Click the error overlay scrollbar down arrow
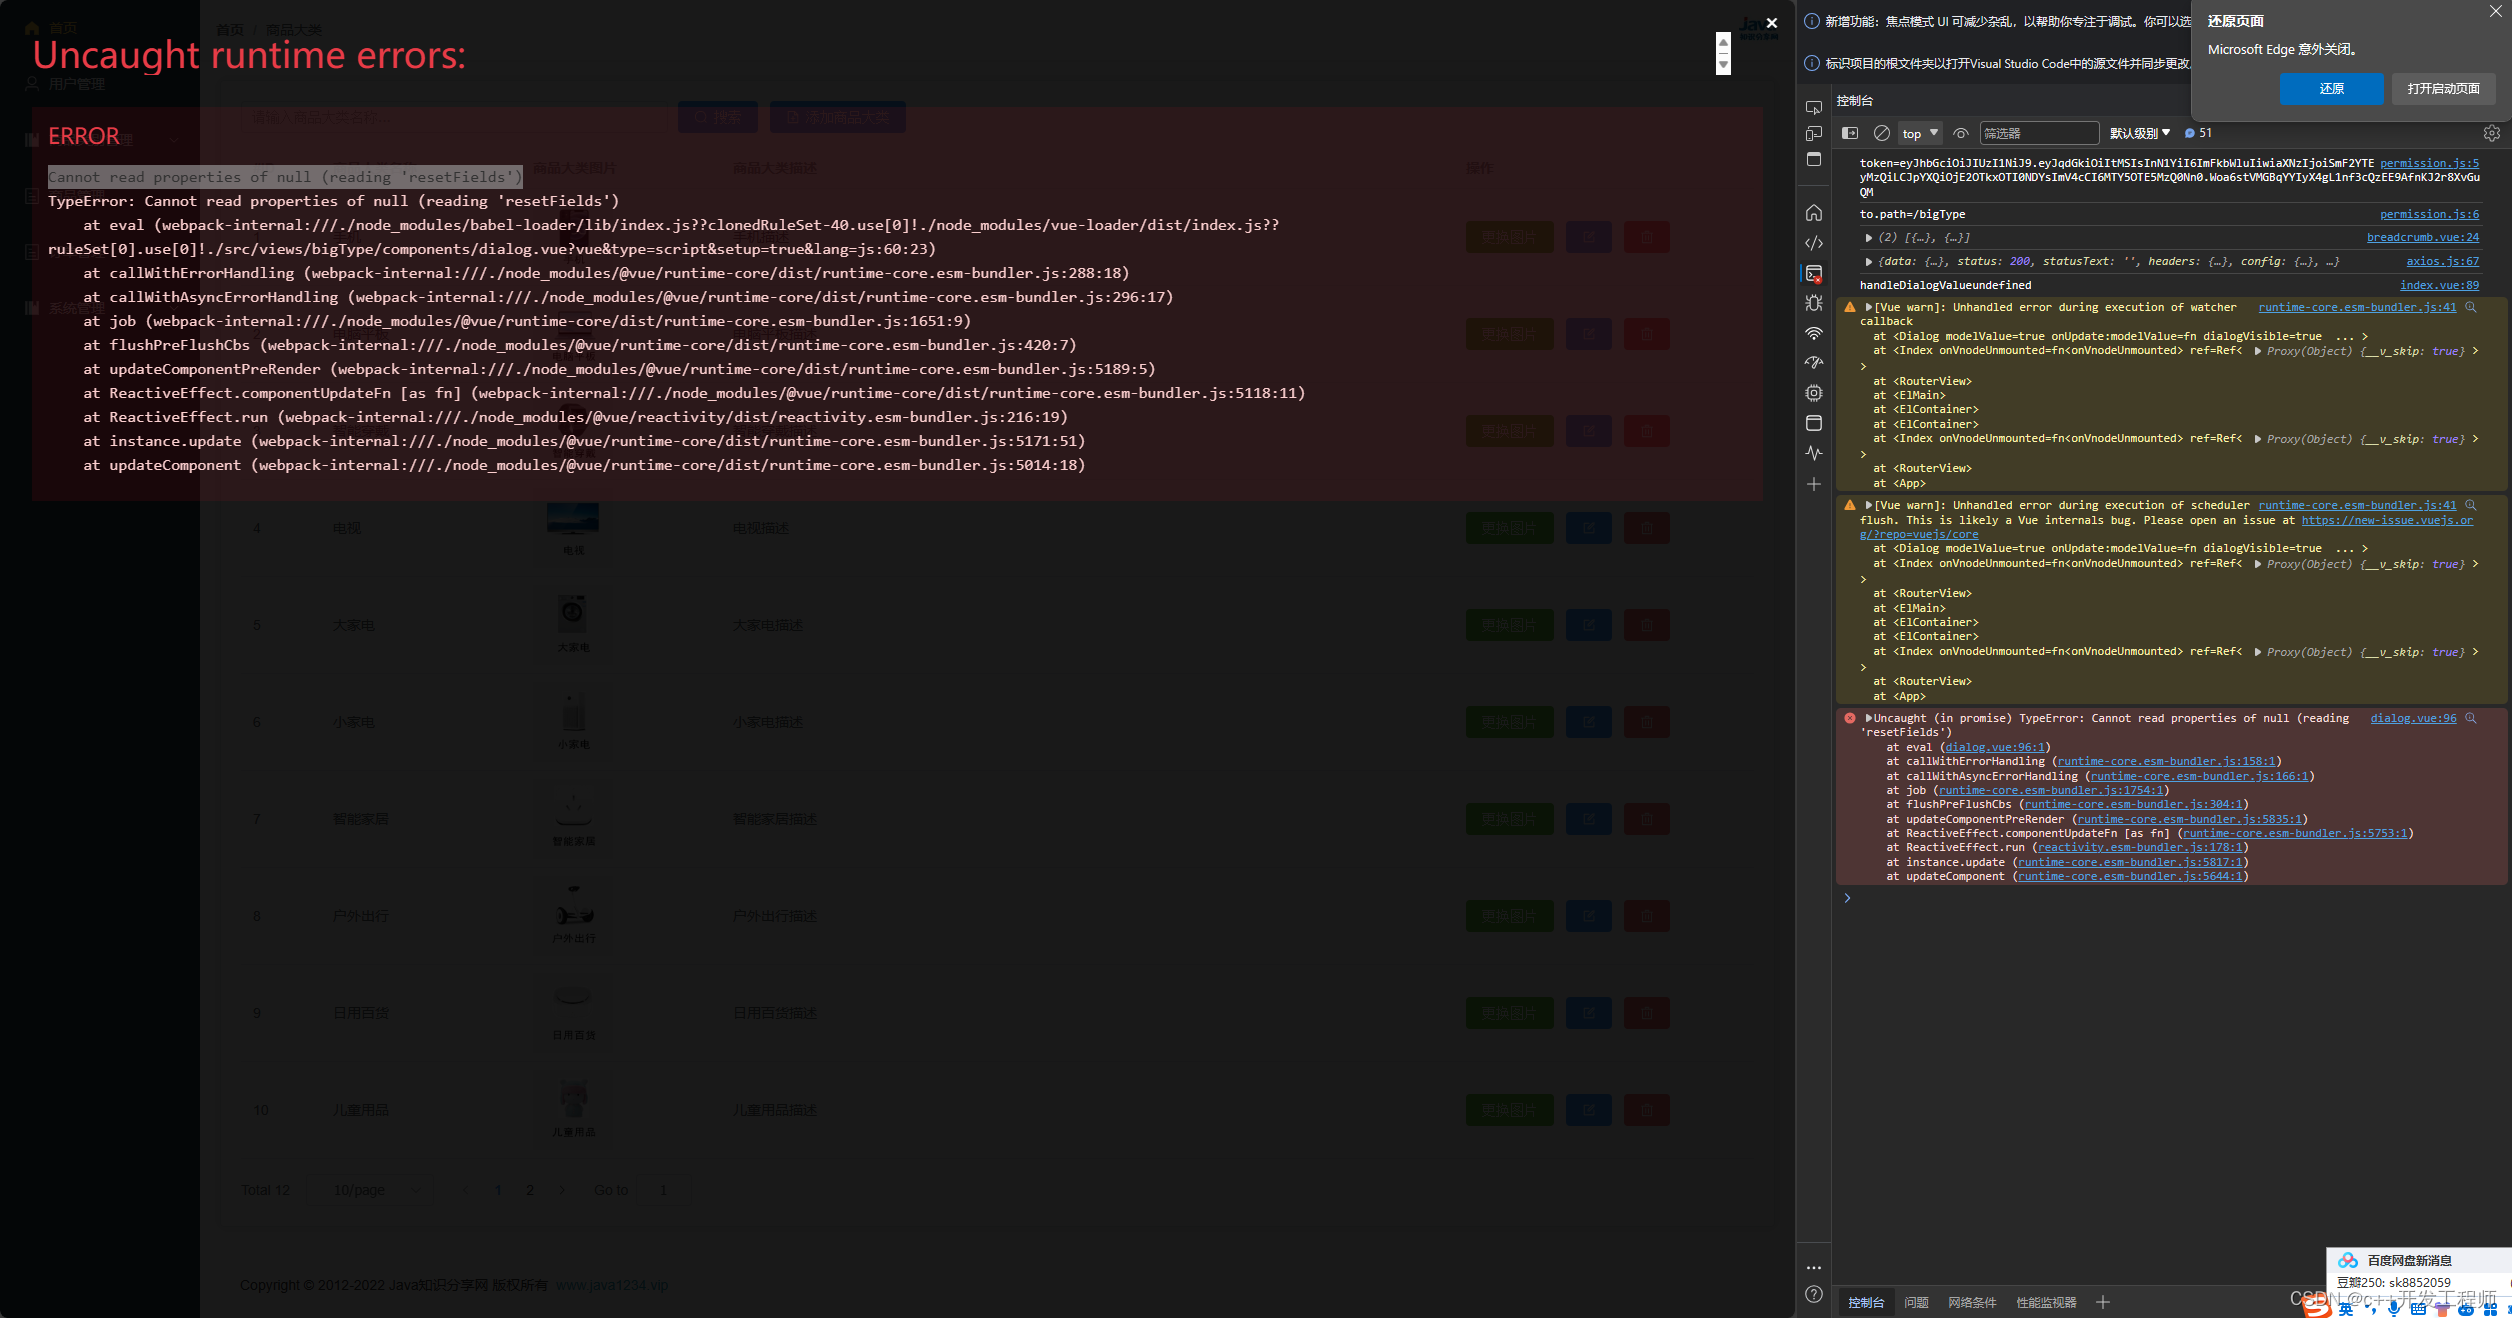 coord(1723,65)
